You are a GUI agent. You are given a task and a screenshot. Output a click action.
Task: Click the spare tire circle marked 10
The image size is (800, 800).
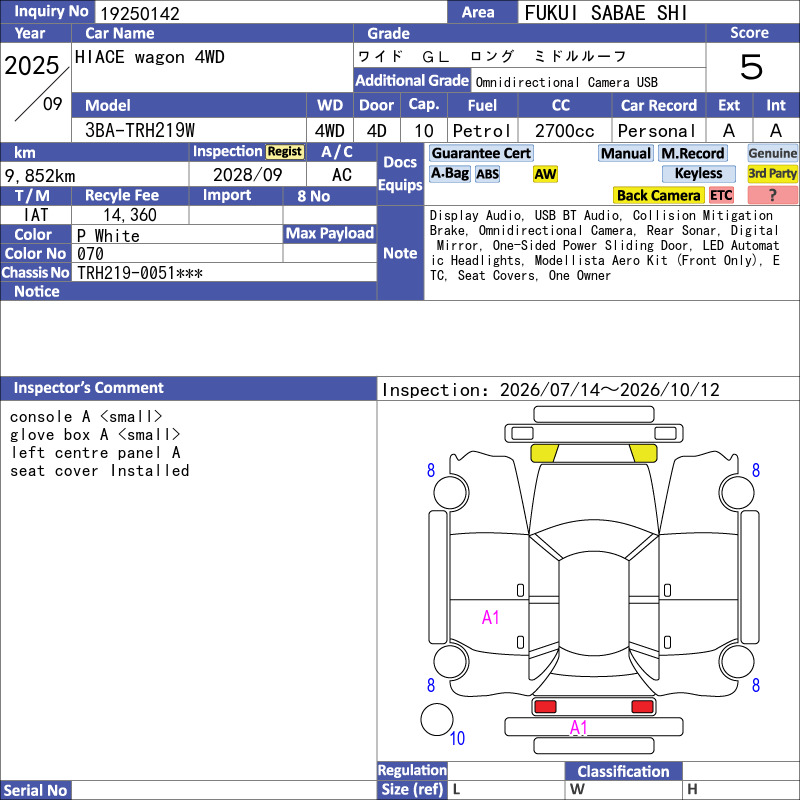437,720
